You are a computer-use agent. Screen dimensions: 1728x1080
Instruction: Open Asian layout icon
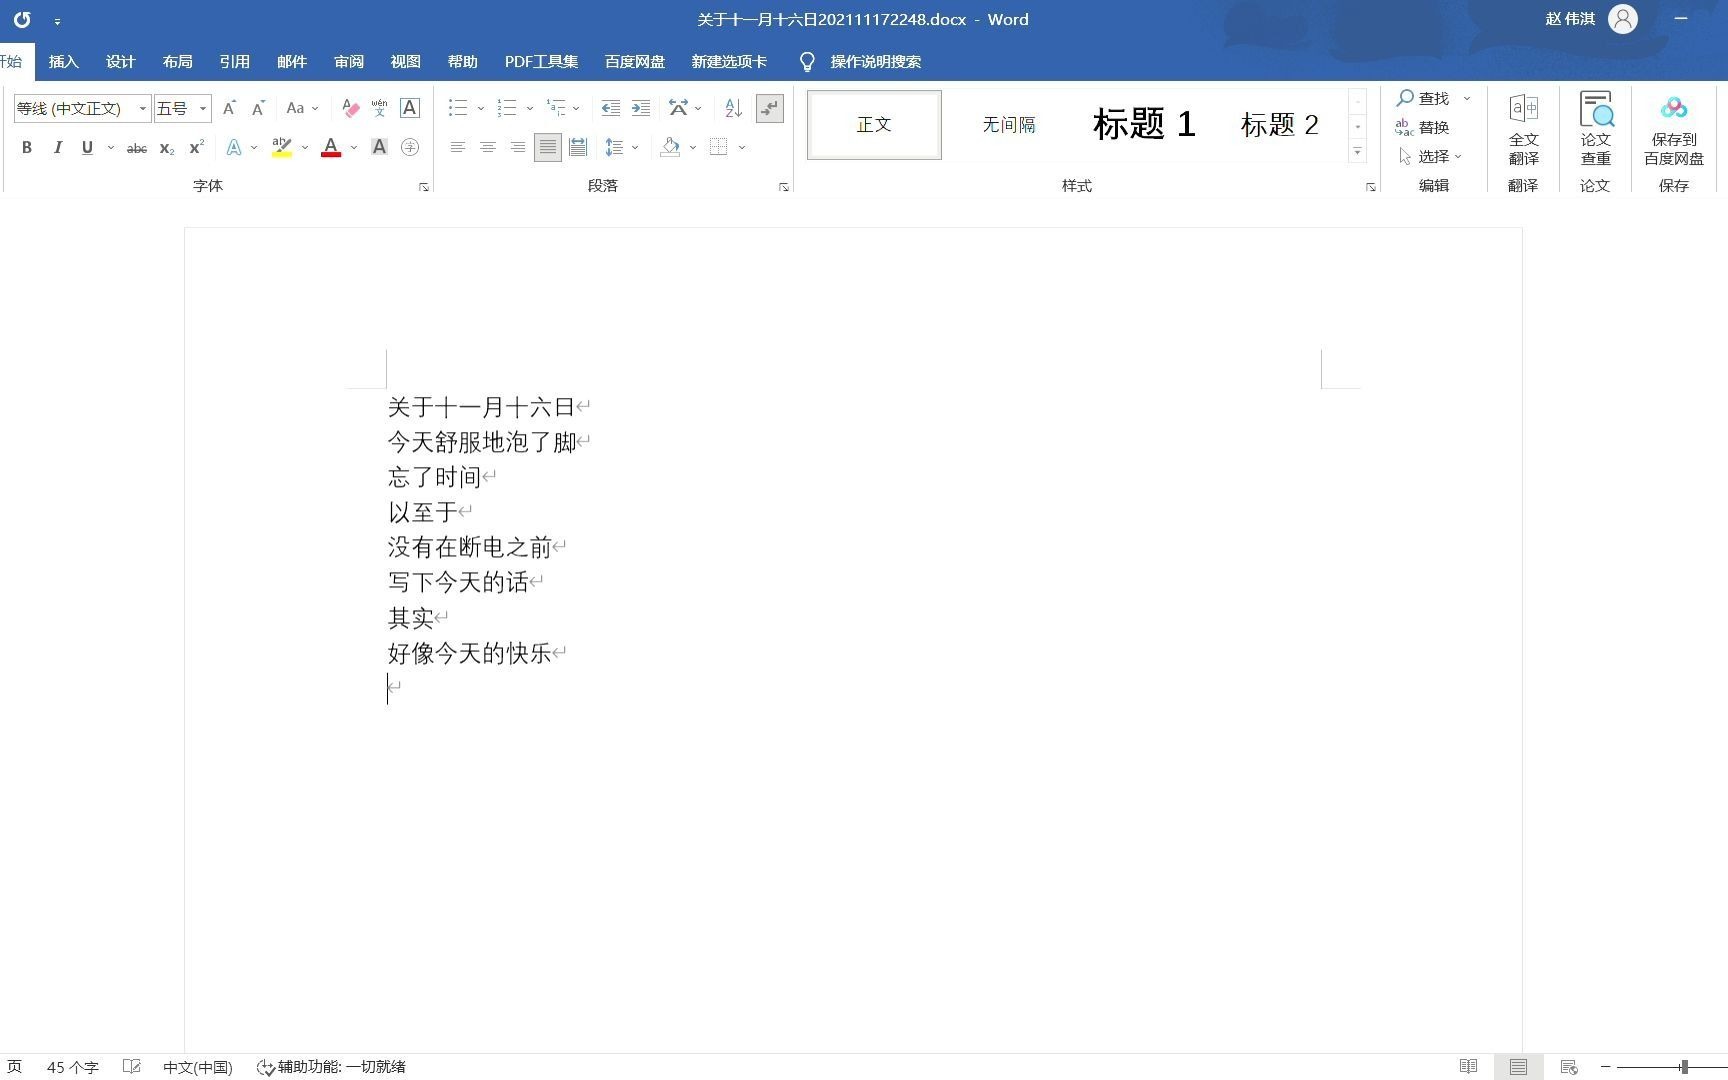click(679, 108)
